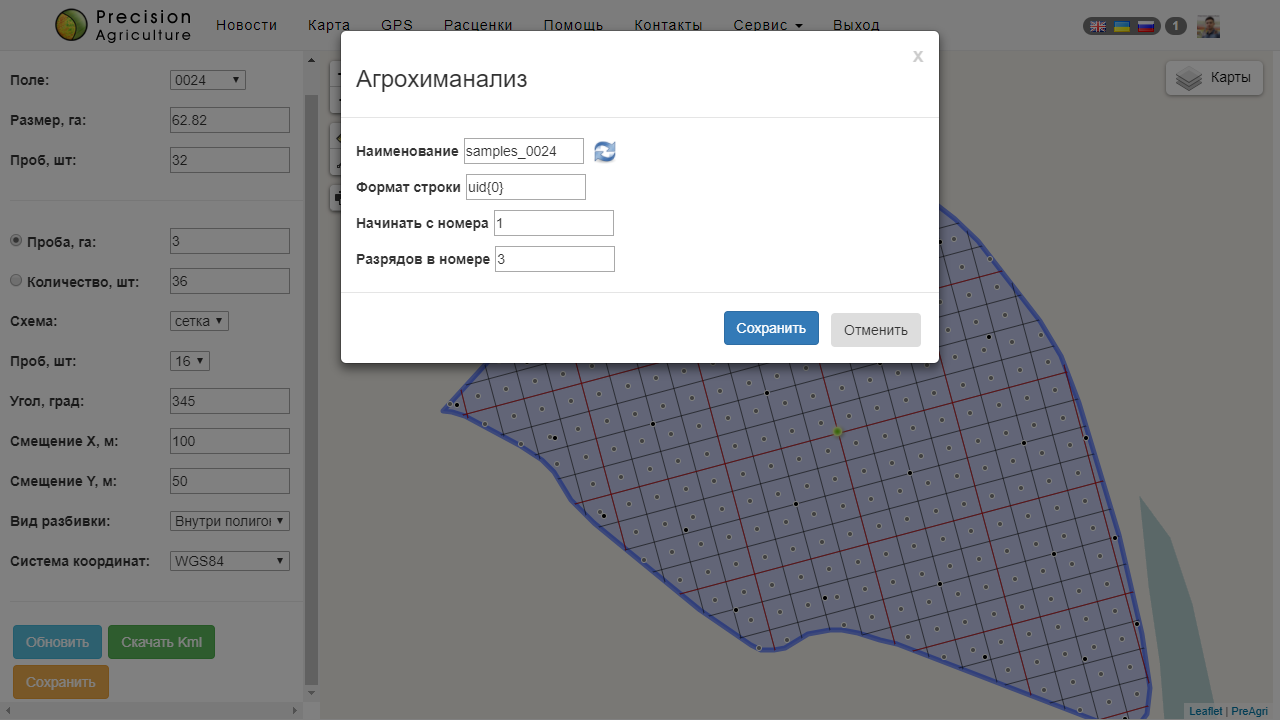Switch language with the UK flag
Screen dimensions: 1280x720
coord(1098,26)
